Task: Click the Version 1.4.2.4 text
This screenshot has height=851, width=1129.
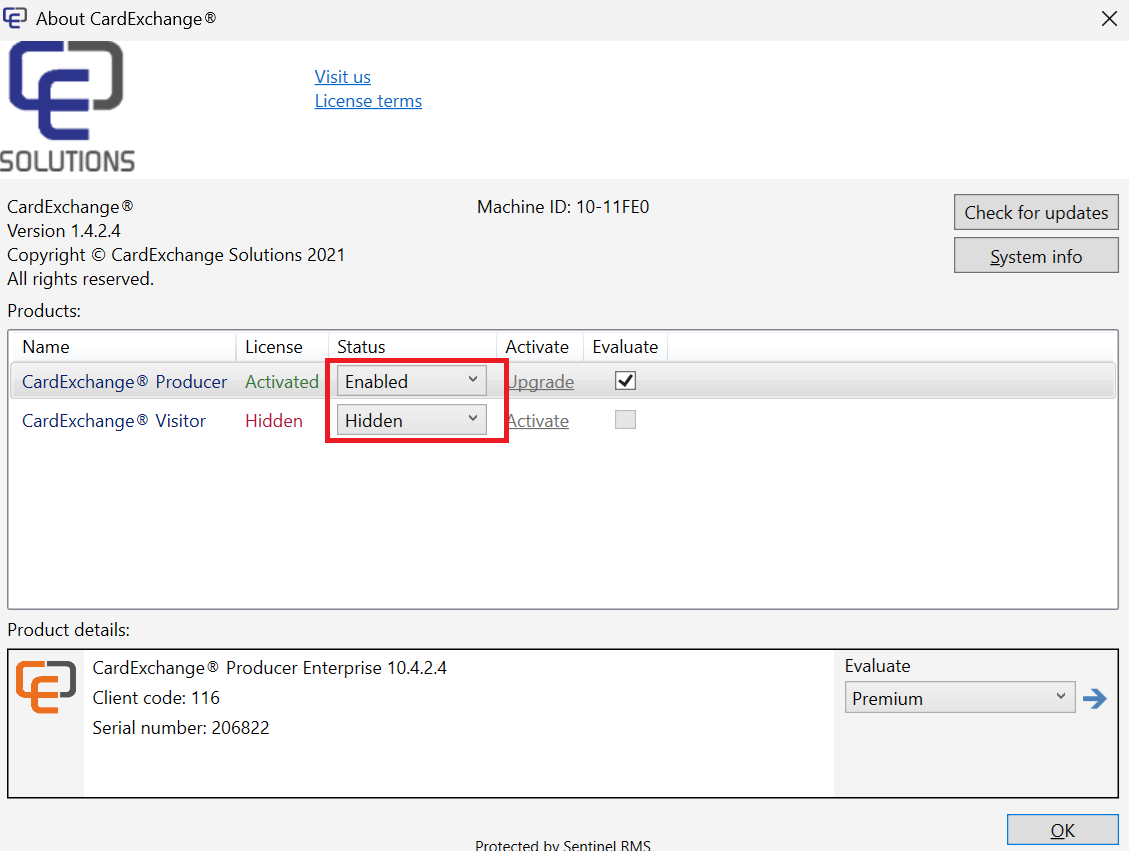Action: coord(64,231)
